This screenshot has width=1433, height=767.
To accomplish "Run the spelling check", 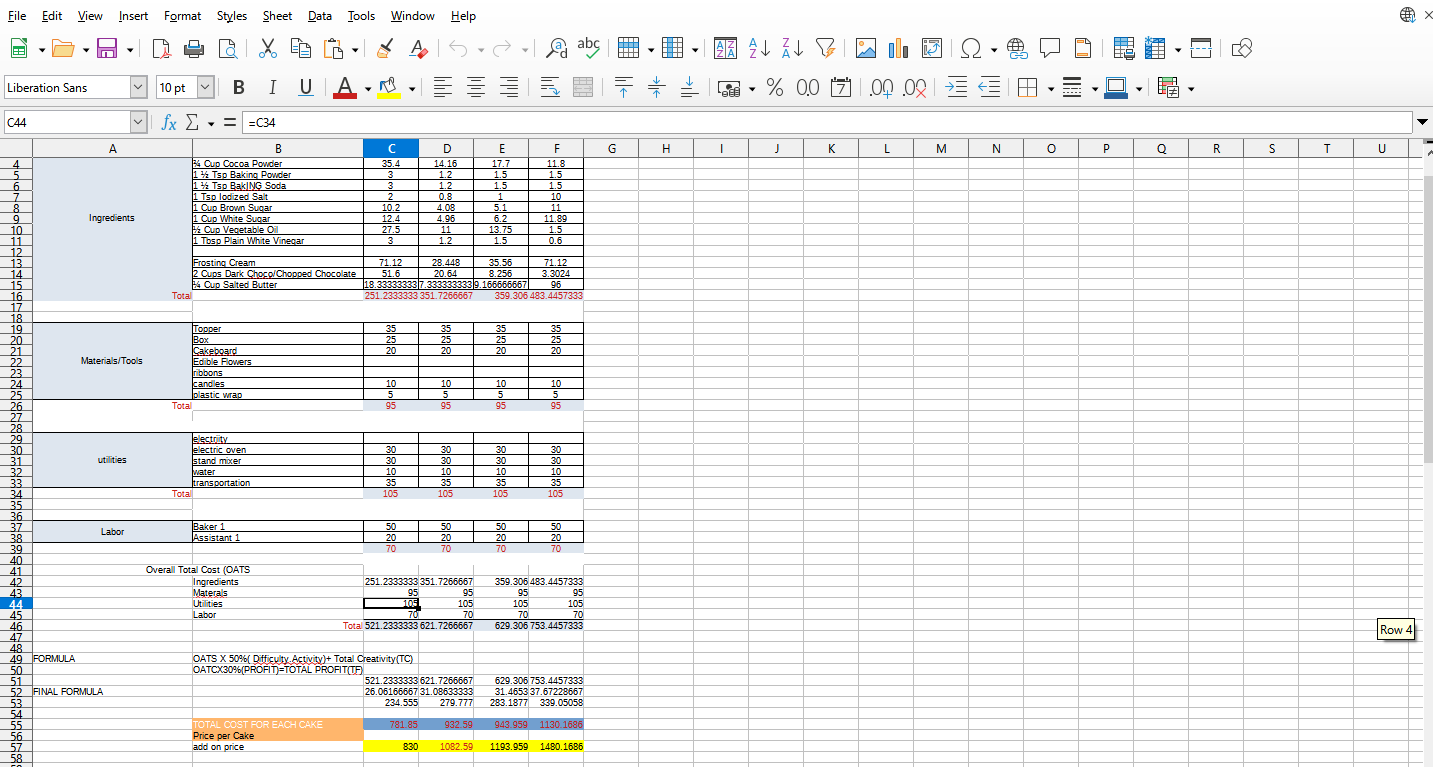I will (x=589, y=48).
